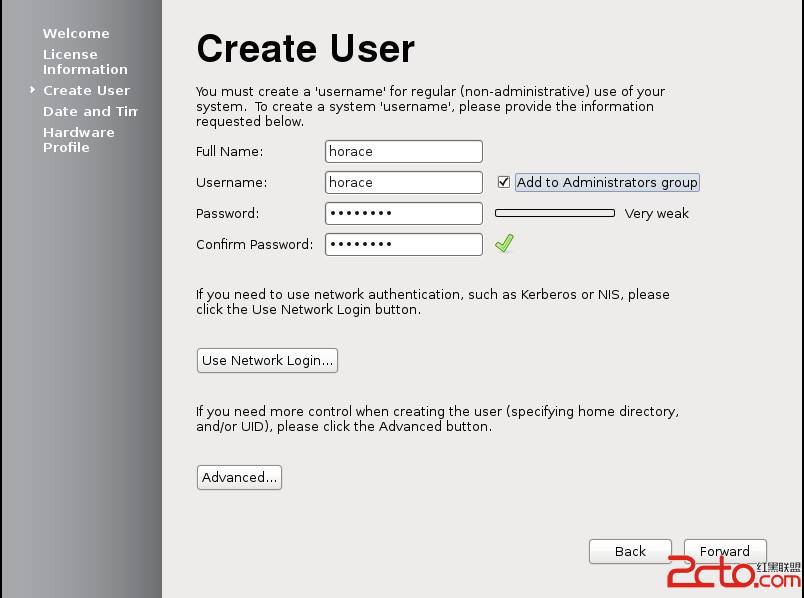Go Back to the previous step
This screenshot has height=598, width=804.
pyautogui.click(x=630, y=551)
